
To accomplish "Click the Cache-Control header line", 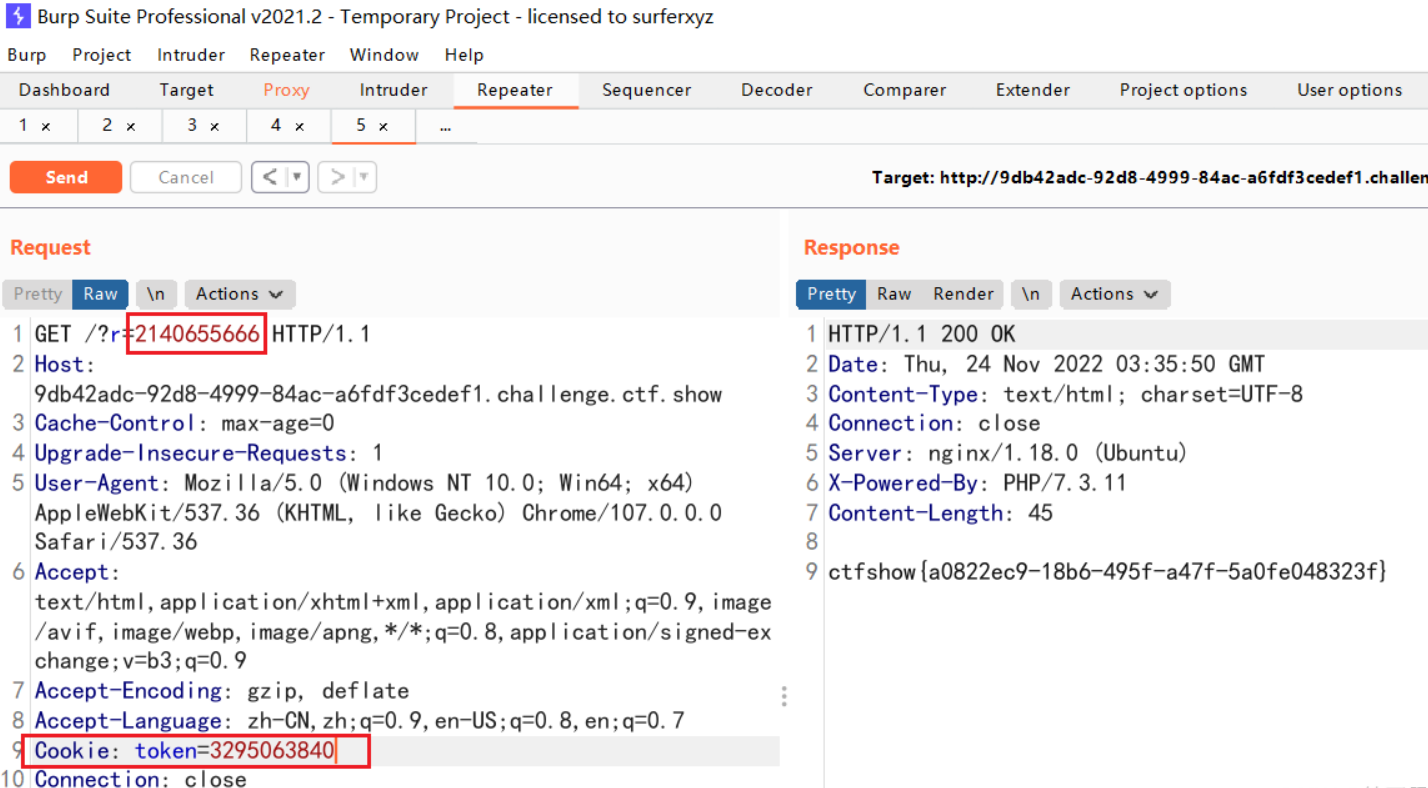I will (x=185, y=423).
